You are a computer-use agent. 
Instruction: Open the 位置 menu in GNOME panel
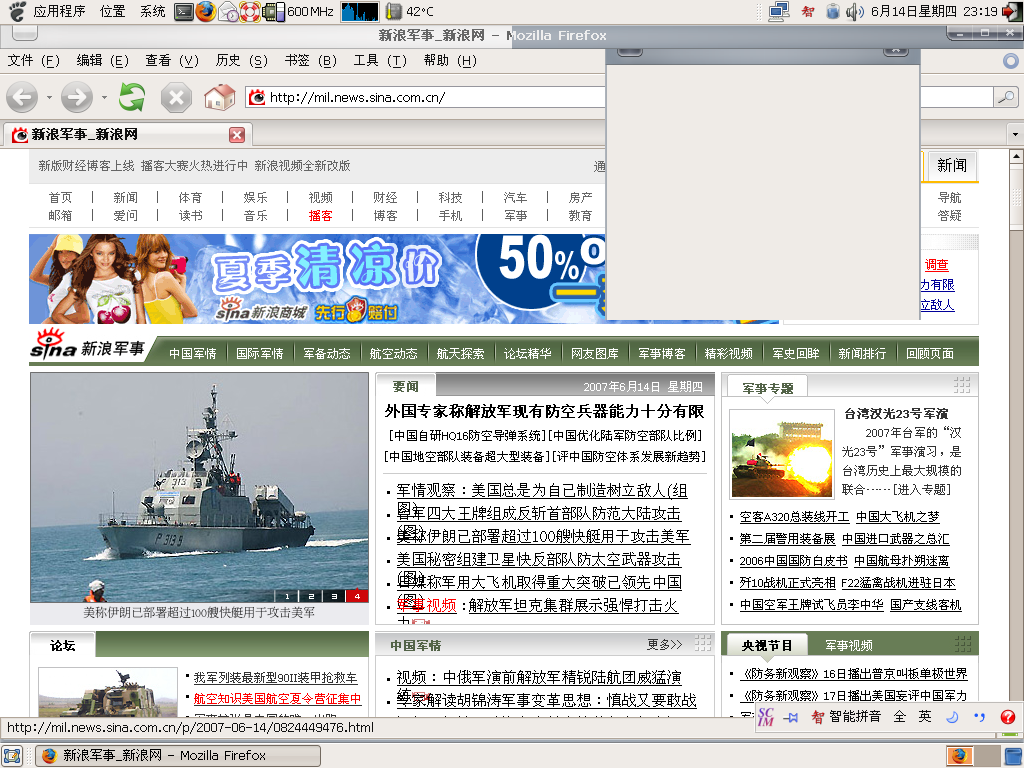[x=112, y=11]
